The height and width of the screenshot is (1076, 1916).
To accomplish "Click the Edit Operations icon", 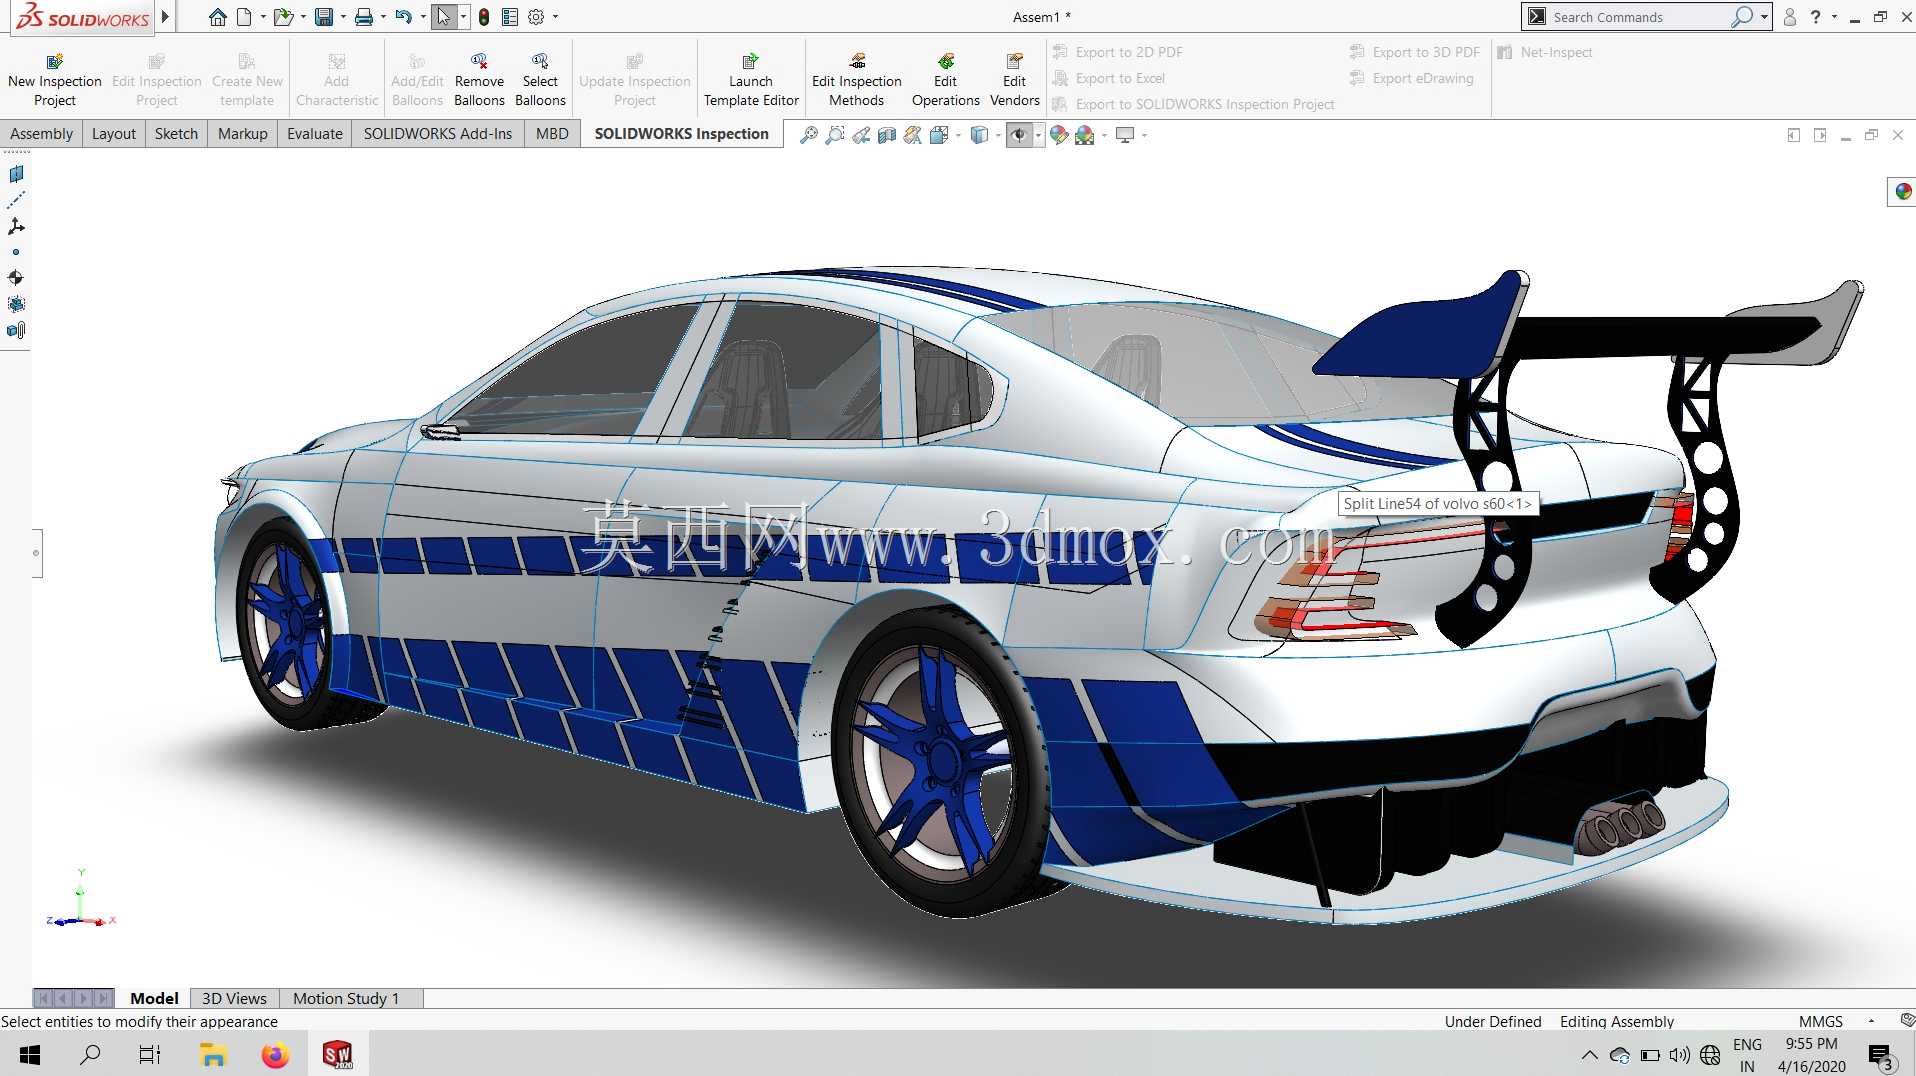I will tap(946, 62).
